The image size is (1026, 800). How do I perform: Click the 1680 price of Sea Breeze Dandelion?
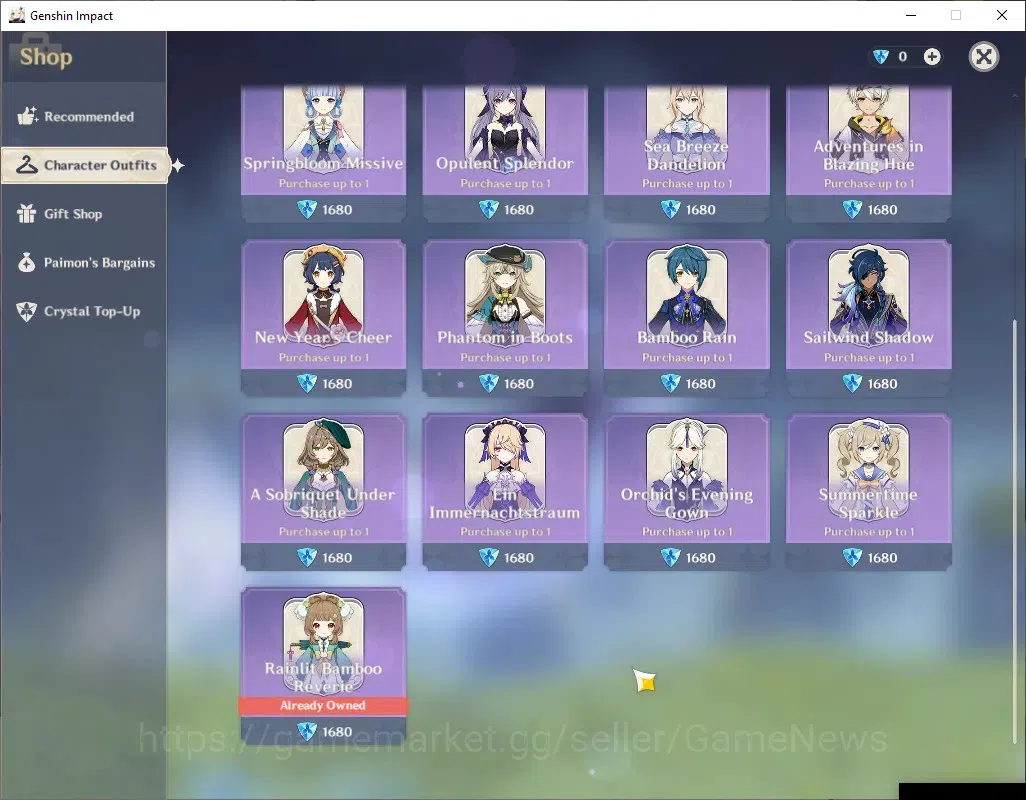click(x=701, y=210)
